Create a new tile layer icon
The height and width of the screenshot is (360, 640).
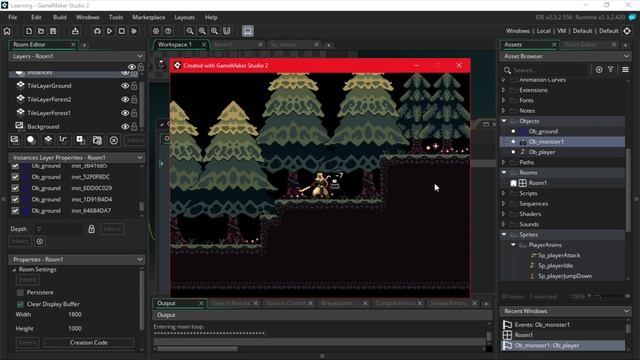point(48,140)
